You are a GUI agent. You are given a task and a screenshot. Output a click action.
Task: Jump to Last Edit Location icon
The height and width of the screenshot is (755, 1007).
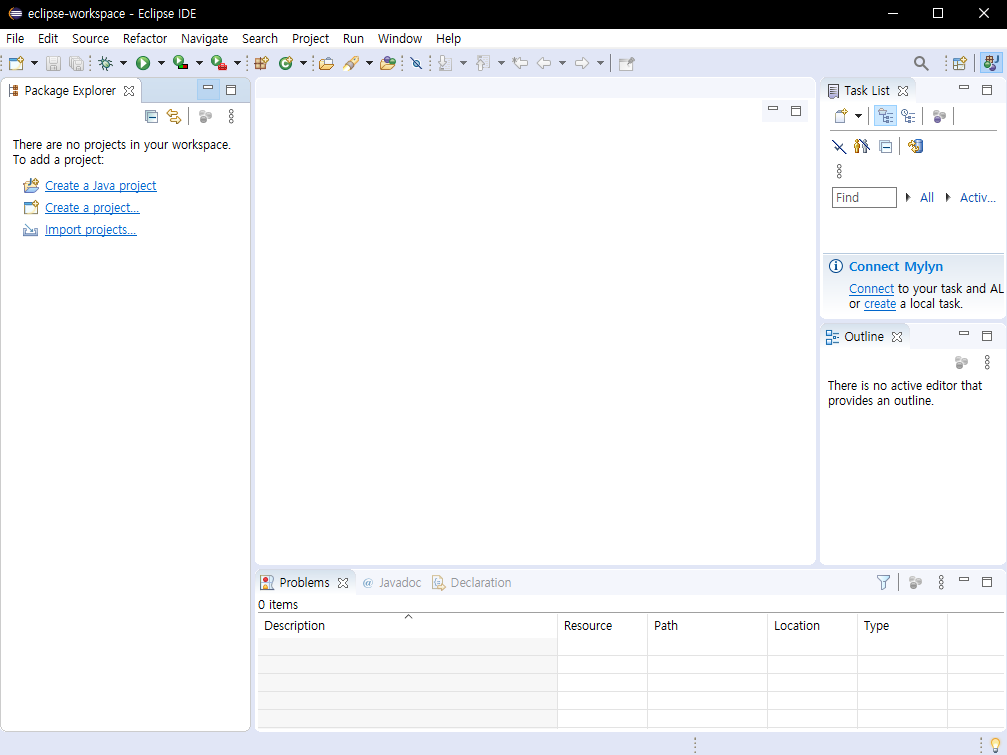[520, 63]
